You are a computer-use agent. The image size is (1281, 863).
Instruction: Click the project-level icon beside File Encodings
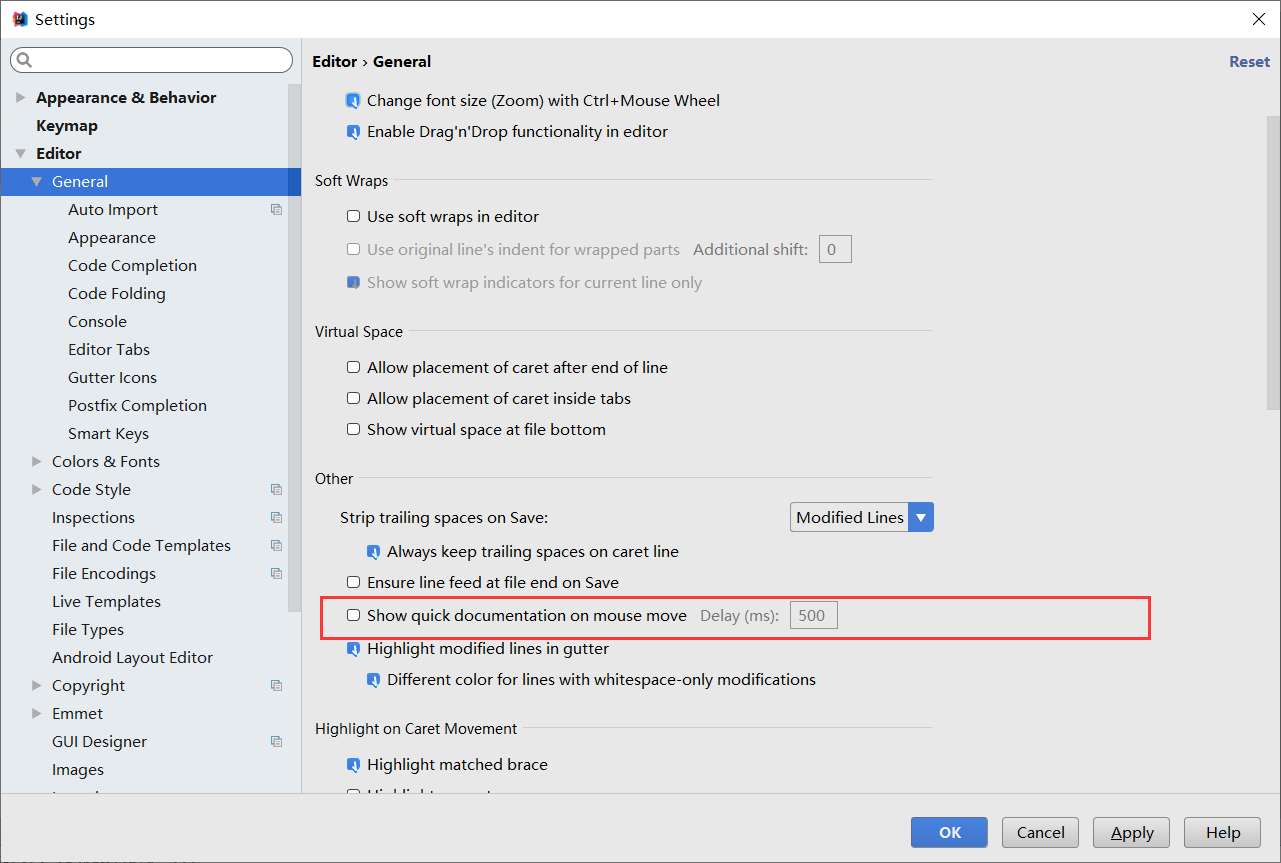276,574
